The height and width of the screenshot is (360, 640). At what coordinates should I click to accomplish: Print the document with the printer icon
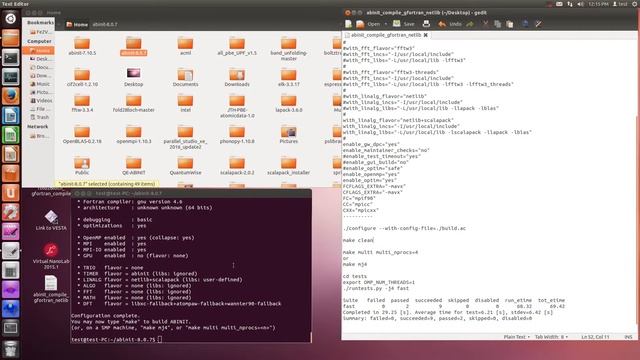click(426, 24)
